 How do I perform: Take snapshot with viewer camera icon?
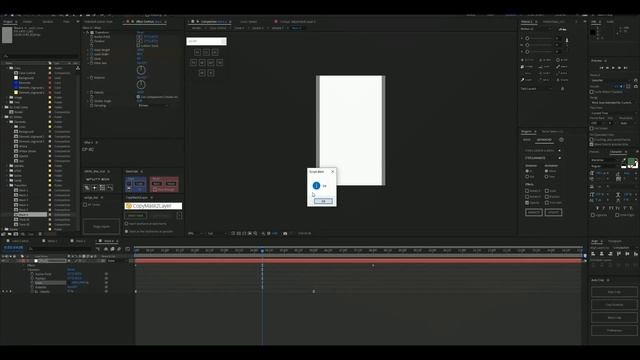tap(285, 233)
